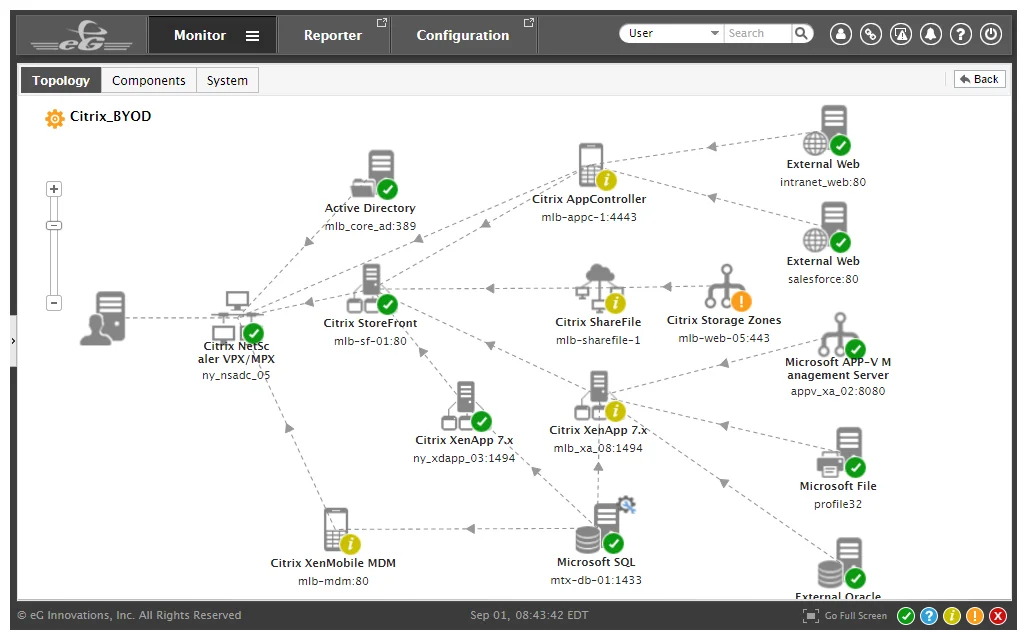
Task: Open the alarm window warning icon
Action: click(901, 34)
